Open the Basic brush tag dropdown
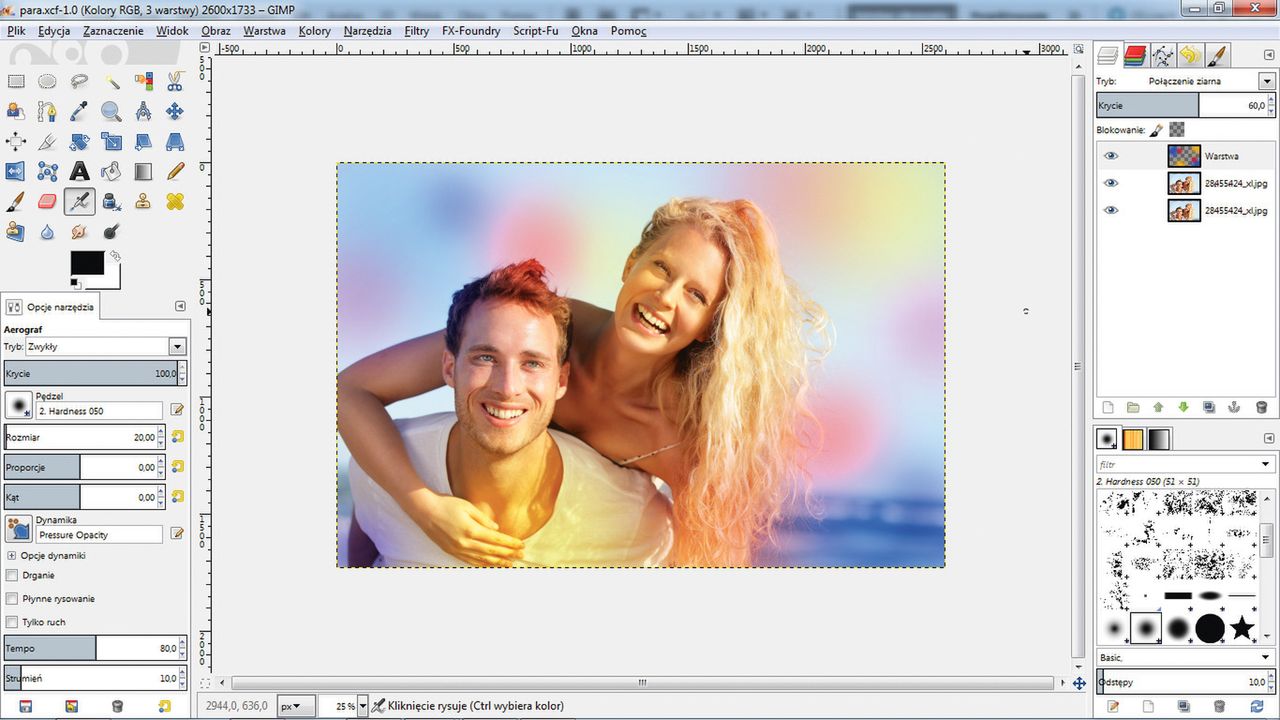The height and width of the screenshot is (720, 1280). (1266, 657)
